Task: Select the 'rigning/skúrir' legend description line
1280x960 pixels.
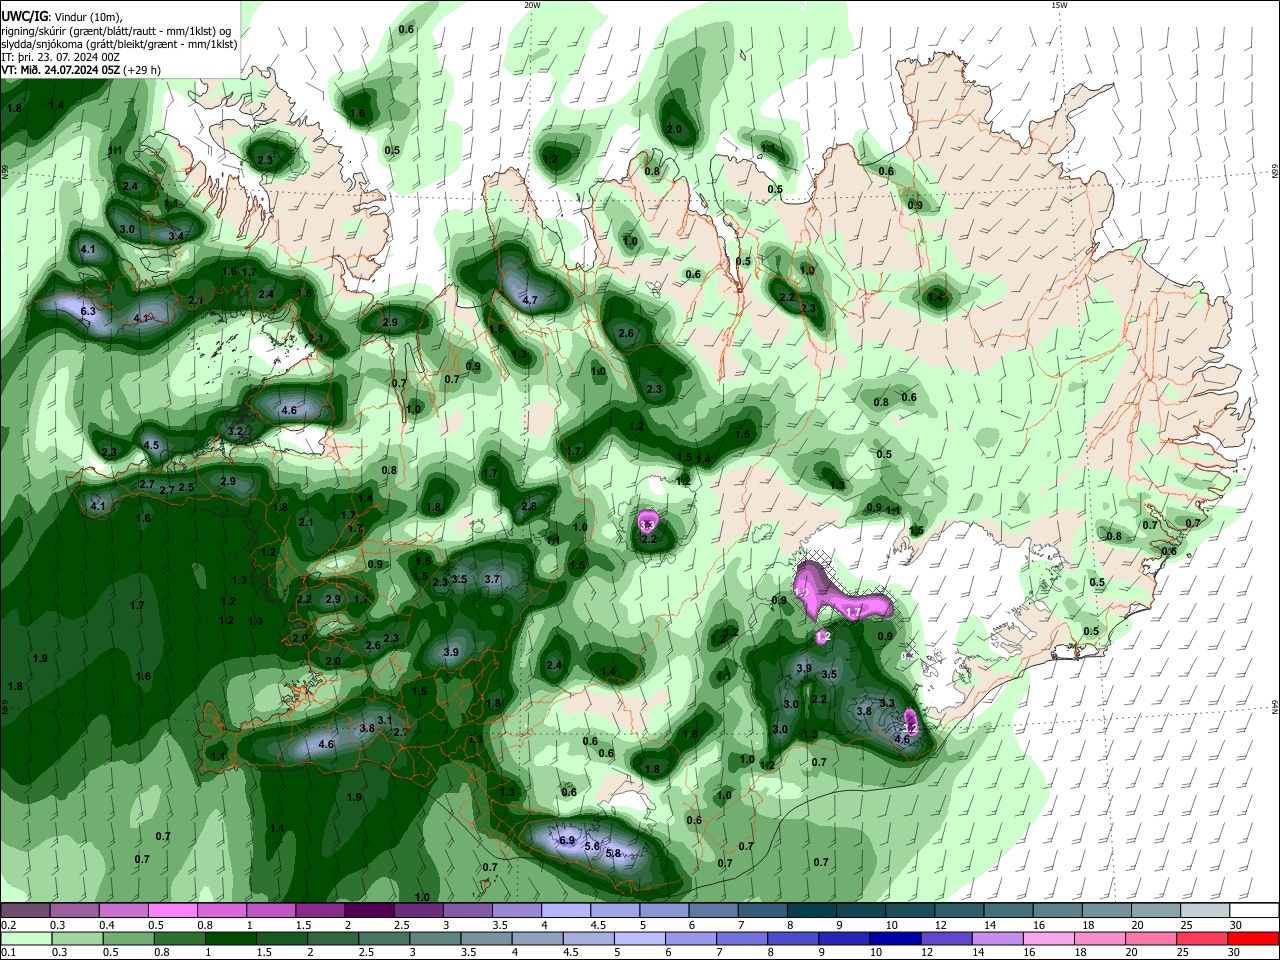Action: click(116, 31)
